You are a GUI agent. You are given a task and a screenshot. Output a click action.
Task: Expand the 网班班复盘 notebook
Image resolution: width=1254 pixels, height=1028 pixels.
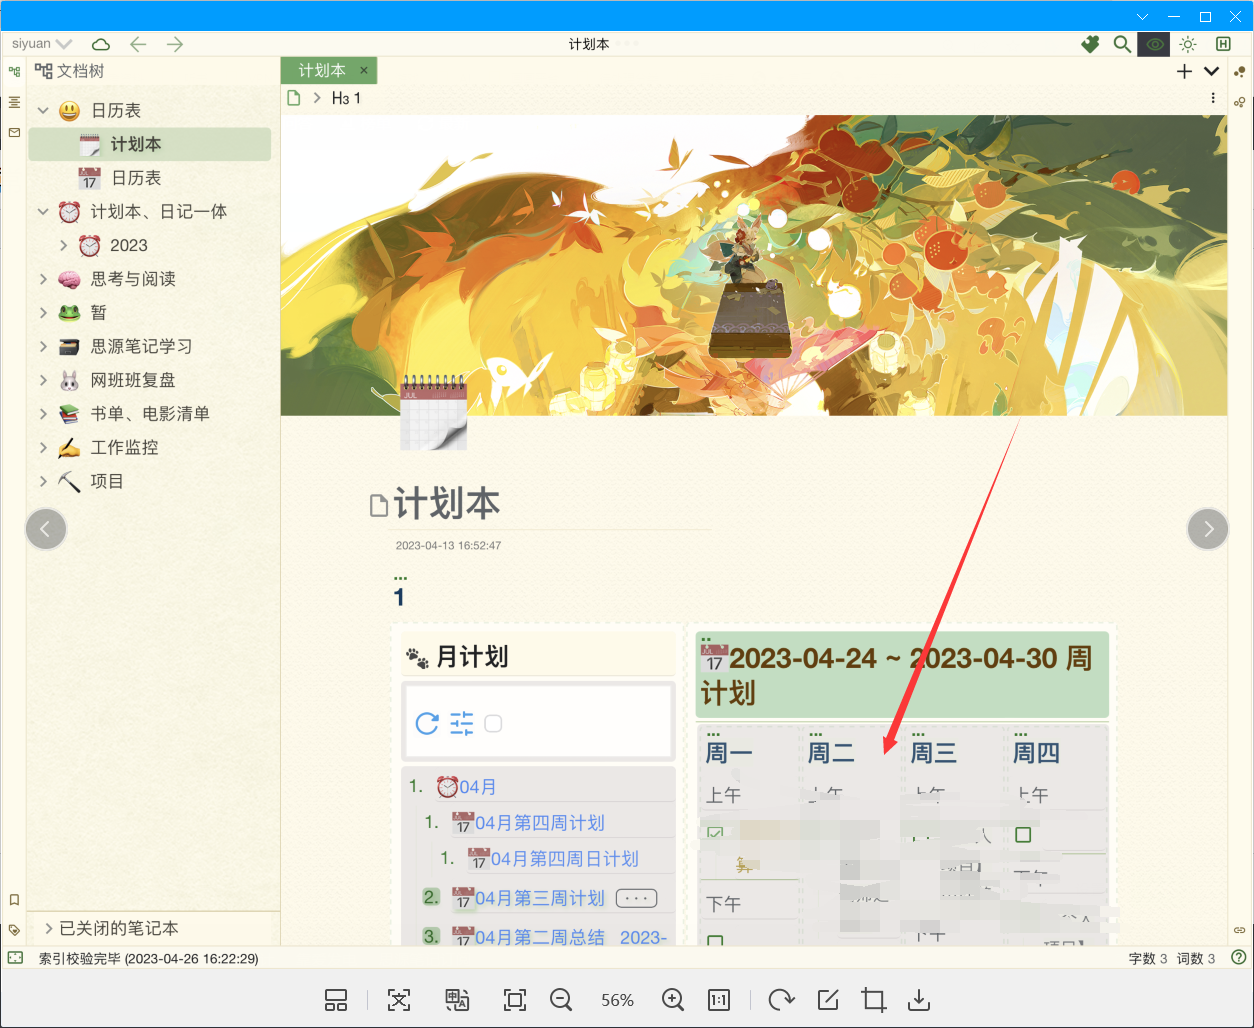43,380
